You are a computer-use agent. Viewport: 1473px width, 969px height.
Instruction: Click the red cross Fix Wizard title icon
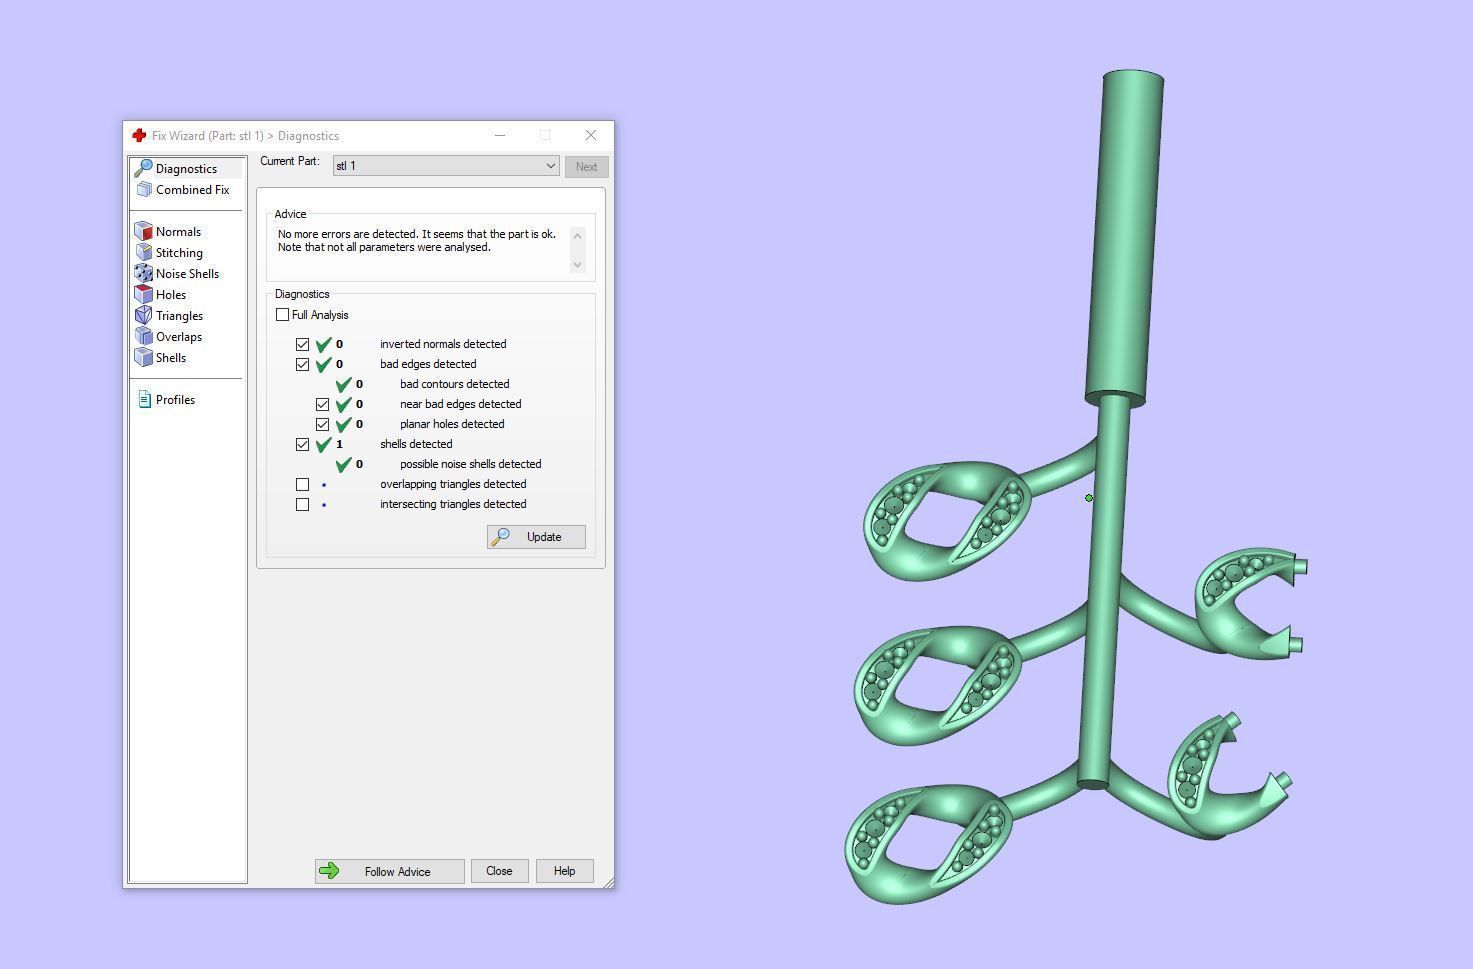(x=139, y=135)
